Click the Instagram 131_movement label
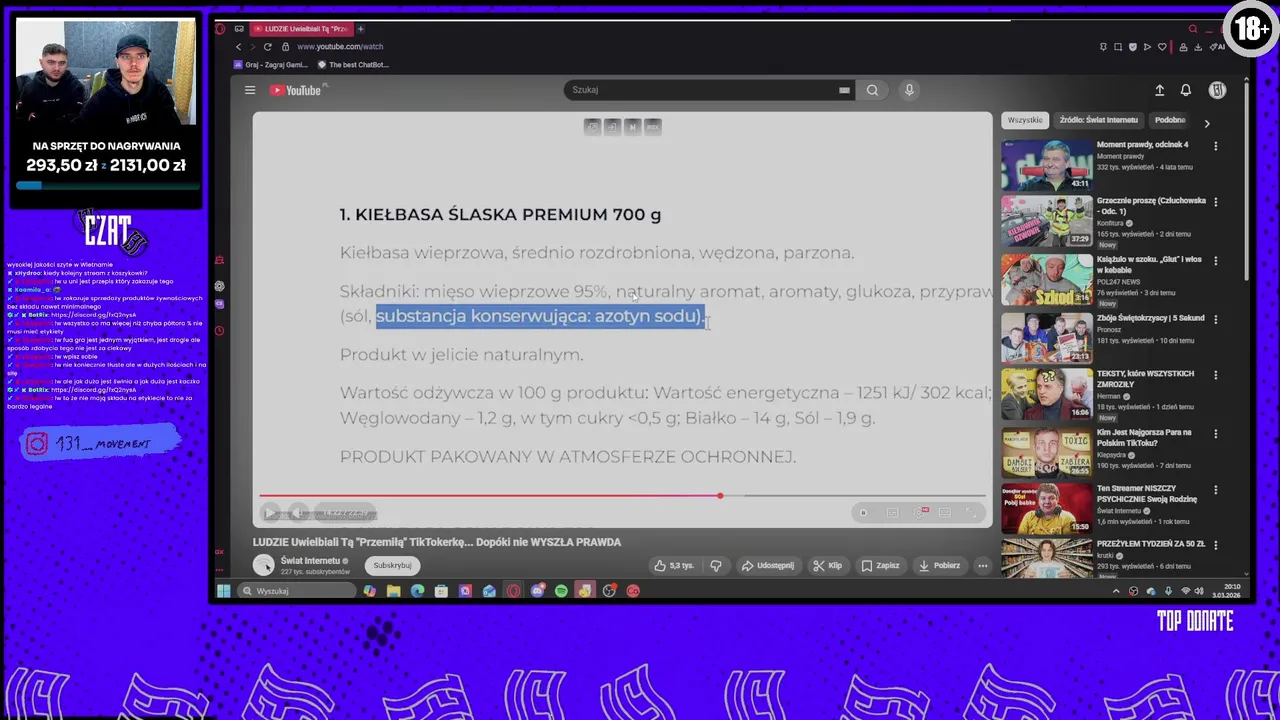The height and width of the screenshot is (720, 1280). [x=101, y=444]
